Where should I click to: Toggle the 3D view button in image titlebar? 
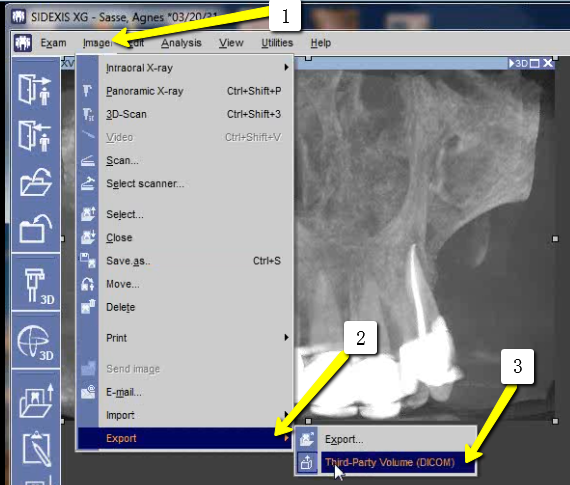pyautogui.click(x=518, y=64)
